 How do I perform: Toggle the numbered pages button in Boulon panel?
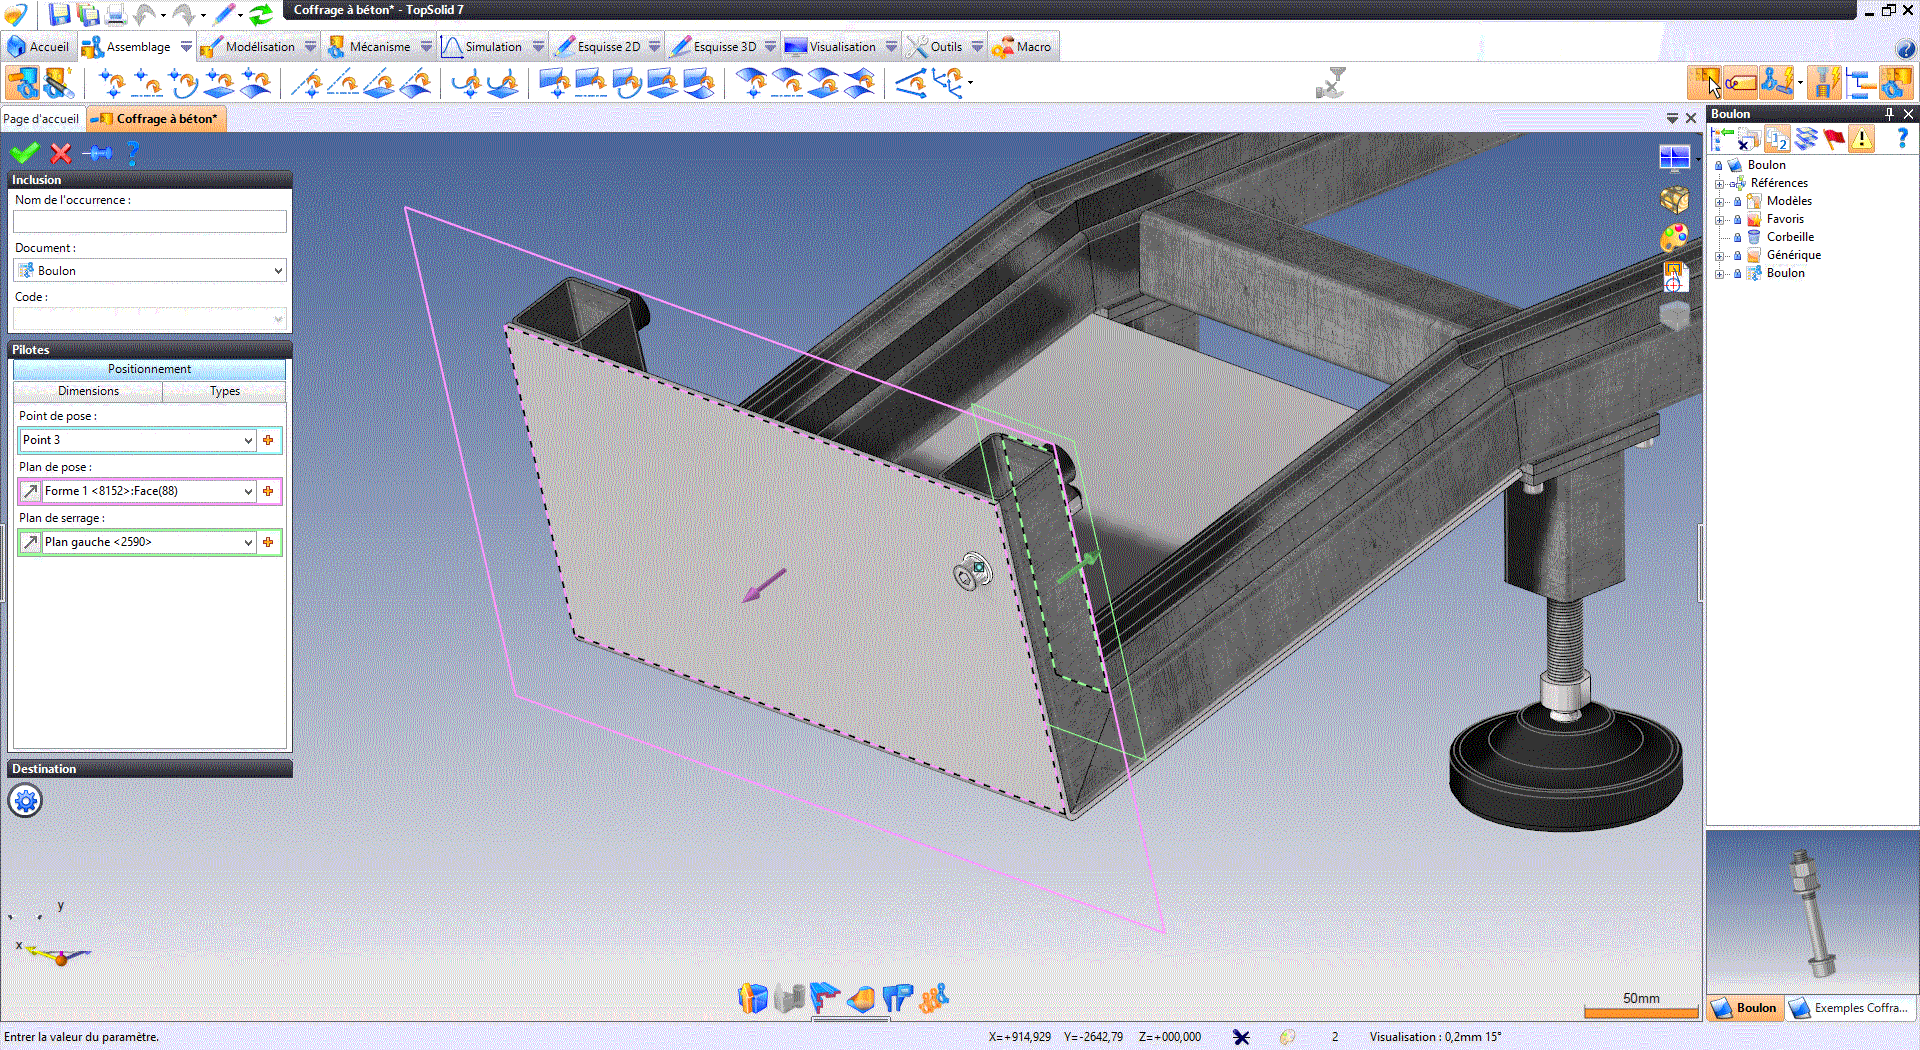(x=1777, y=139)
